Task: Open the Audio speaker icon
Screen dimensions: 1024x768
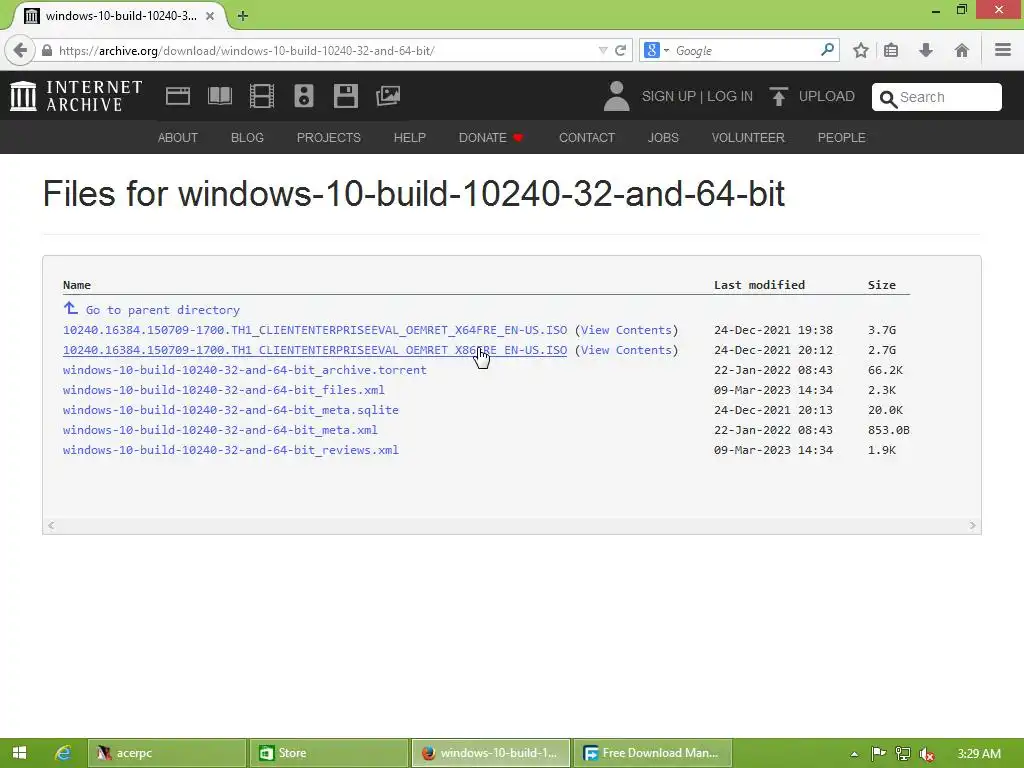Action: (304, 96)
